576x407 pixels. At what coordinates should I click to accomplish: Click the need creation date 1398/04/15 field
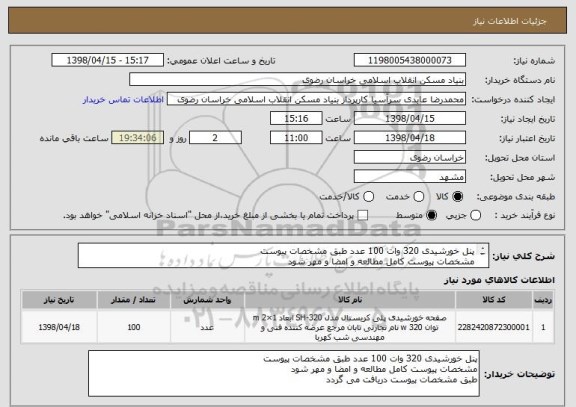click(x=410, y=119)
